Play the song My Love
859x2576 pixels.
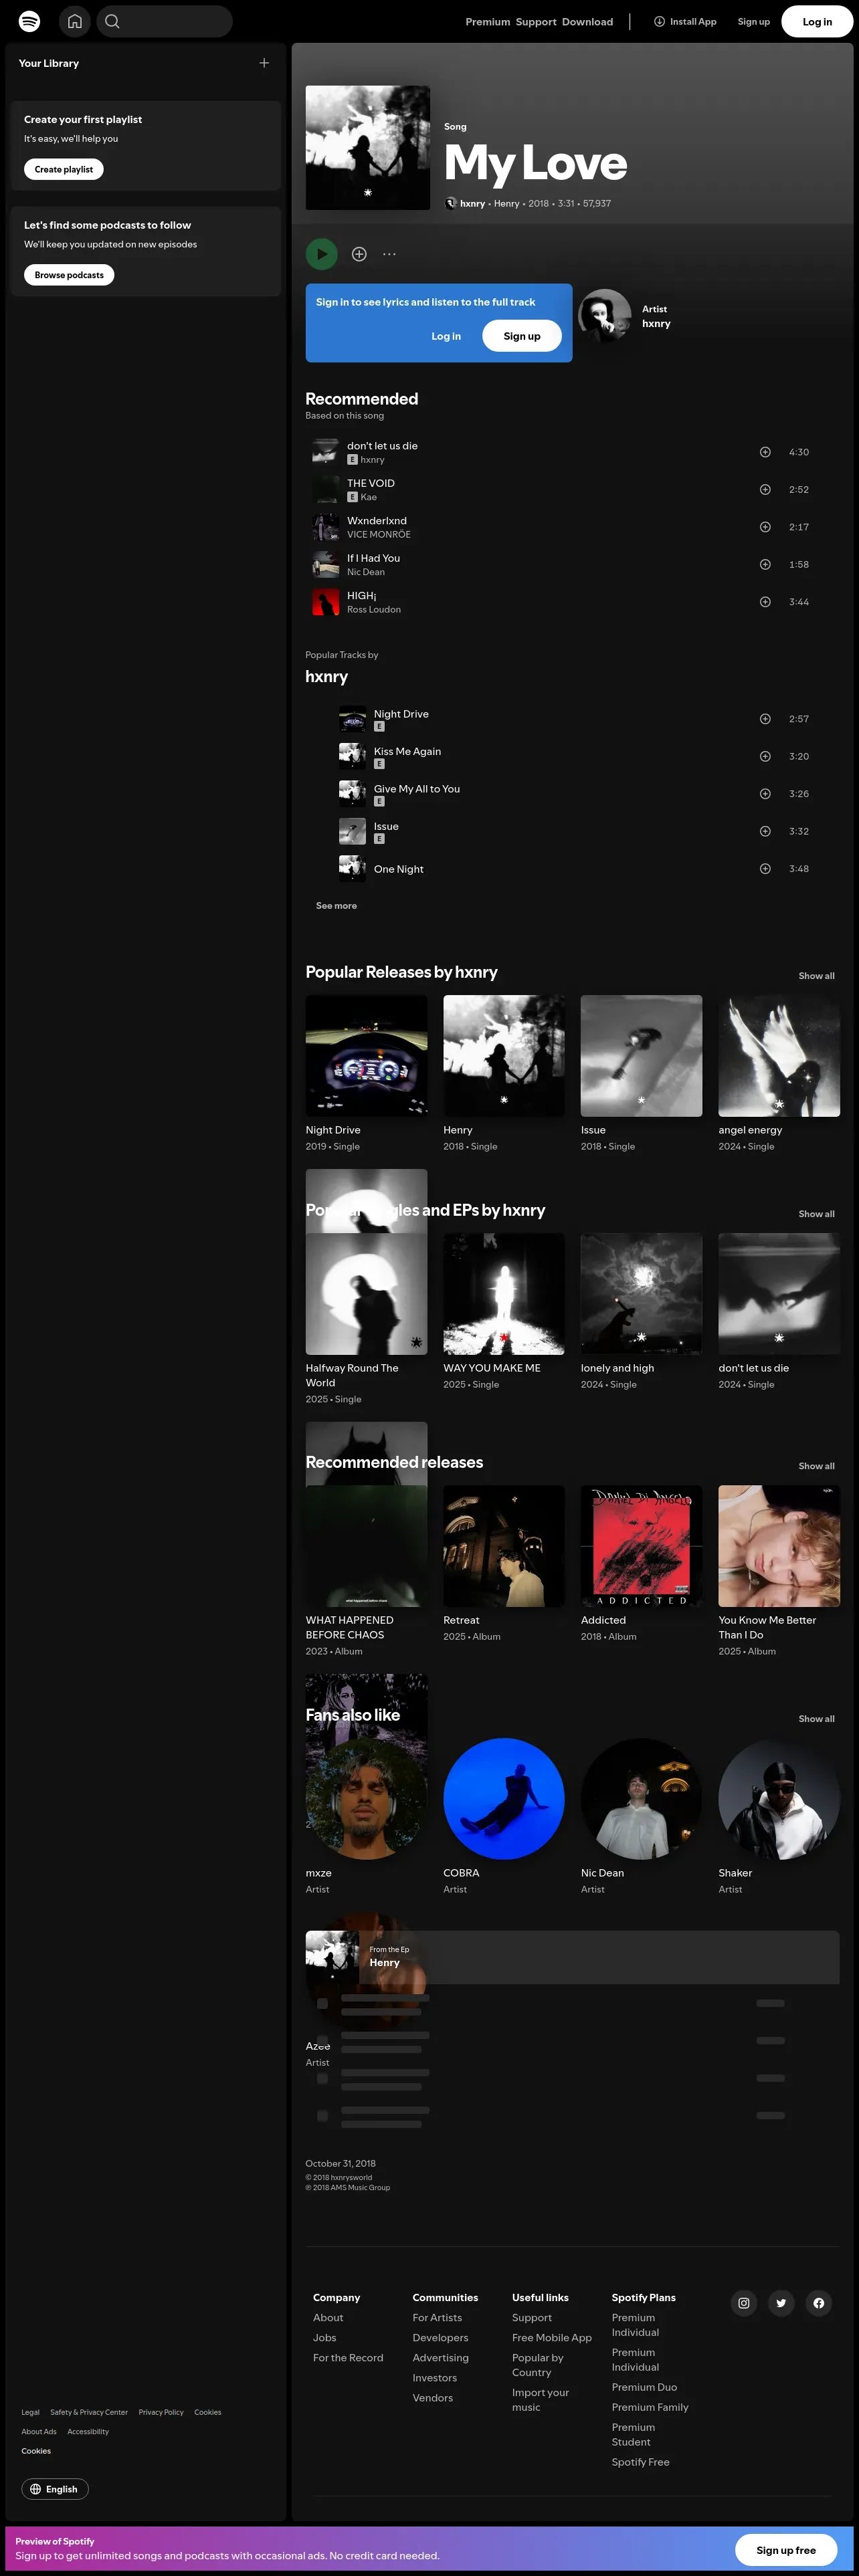[322, 254]
